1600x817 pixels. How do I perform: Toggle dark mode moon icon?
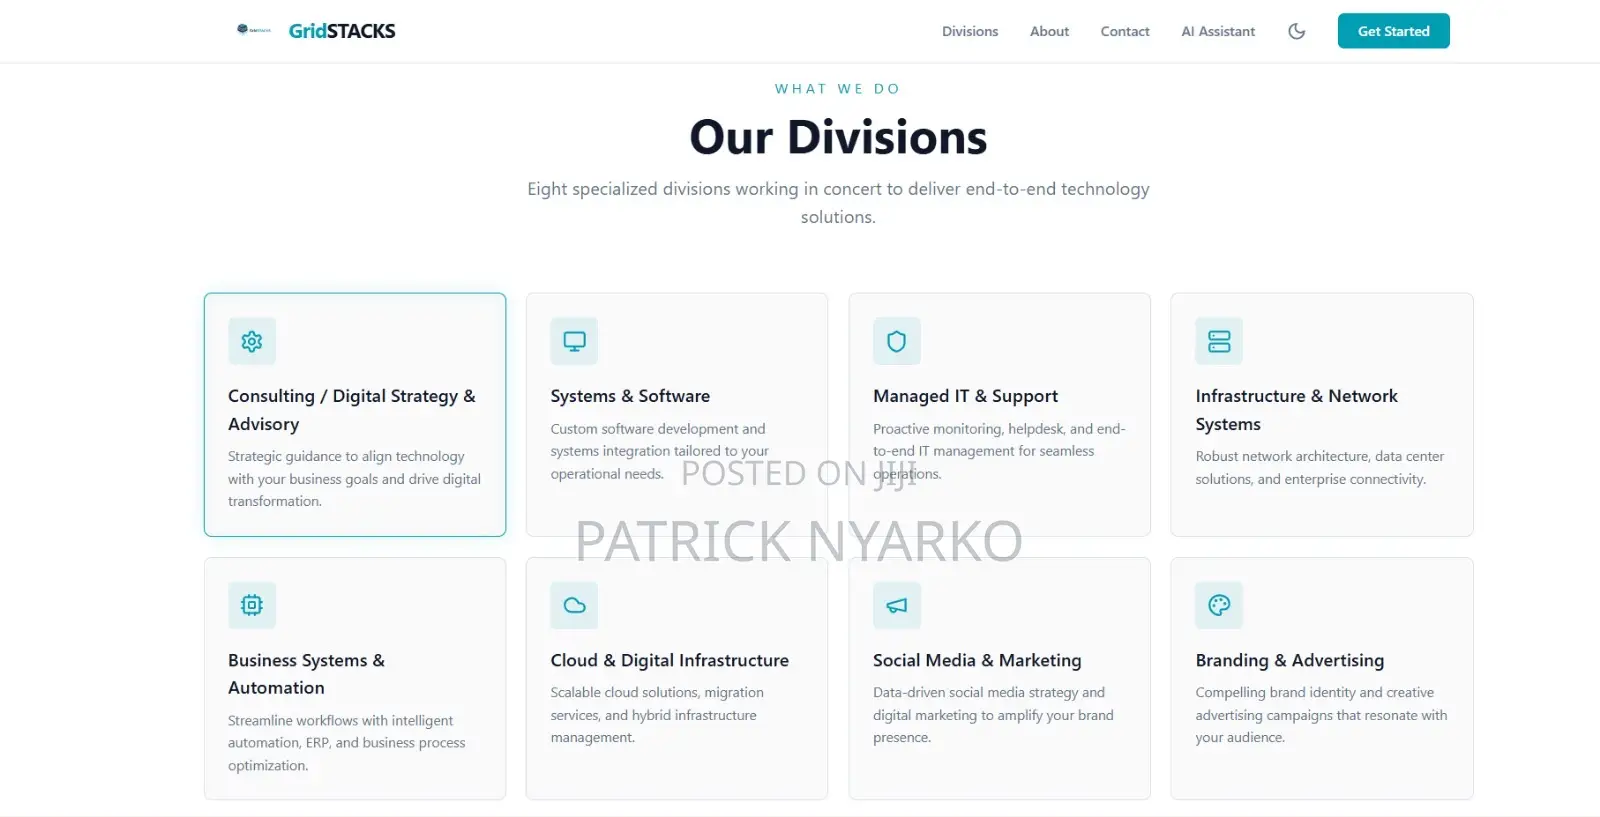tap(1297, 31)
